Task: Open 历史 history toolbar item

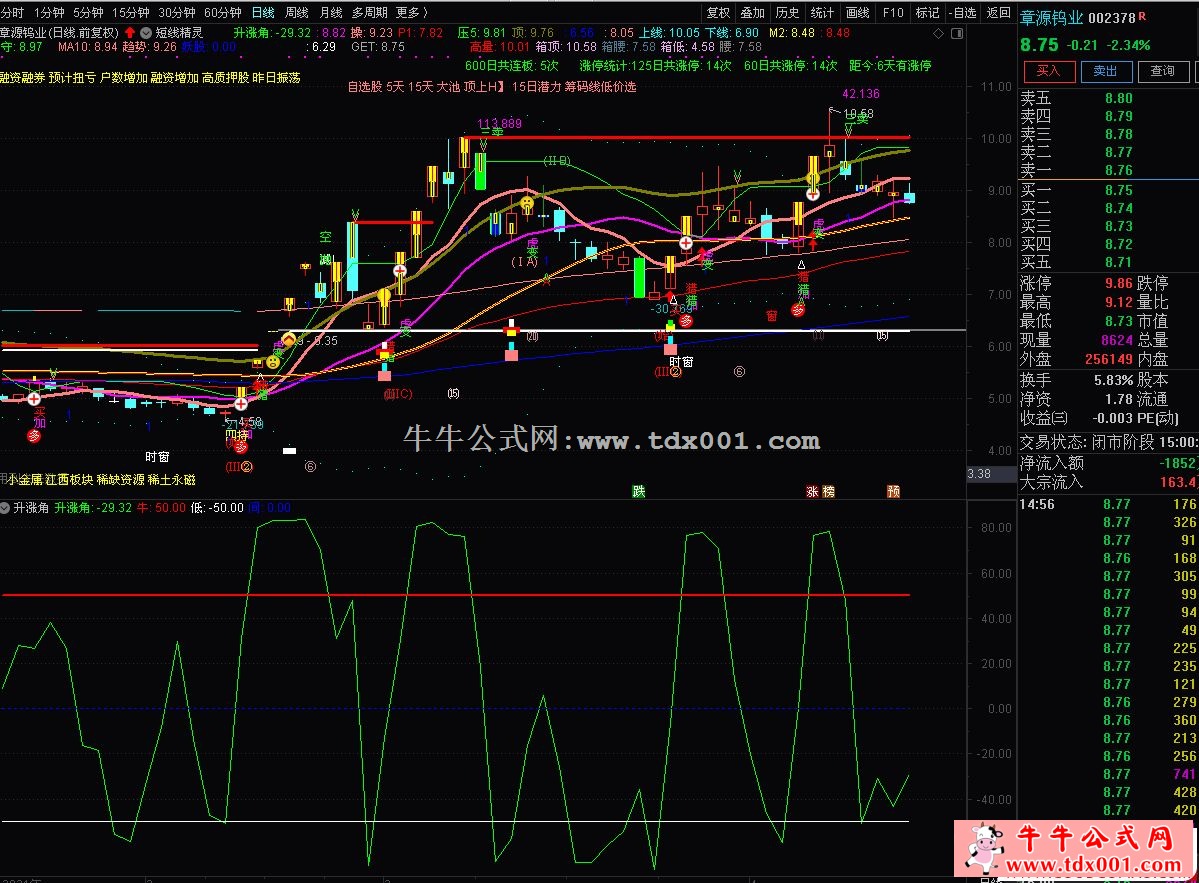Action: coord(787,12)
